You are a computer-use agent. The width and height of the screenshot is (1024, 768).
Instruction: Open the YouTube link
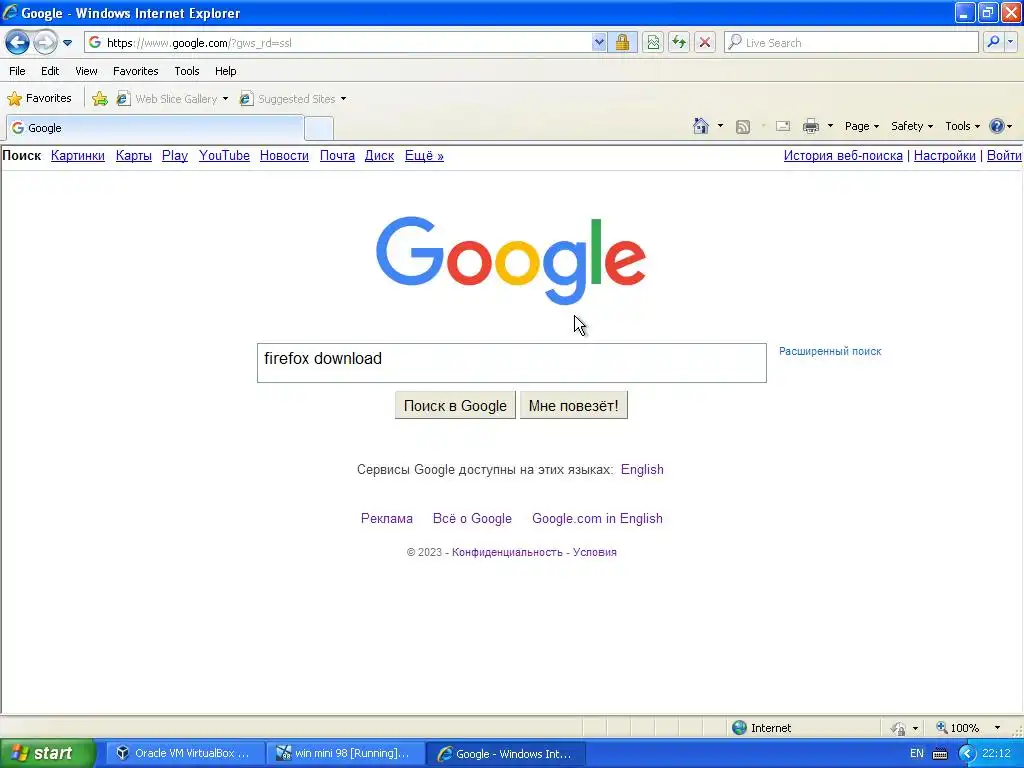(224, 155)
